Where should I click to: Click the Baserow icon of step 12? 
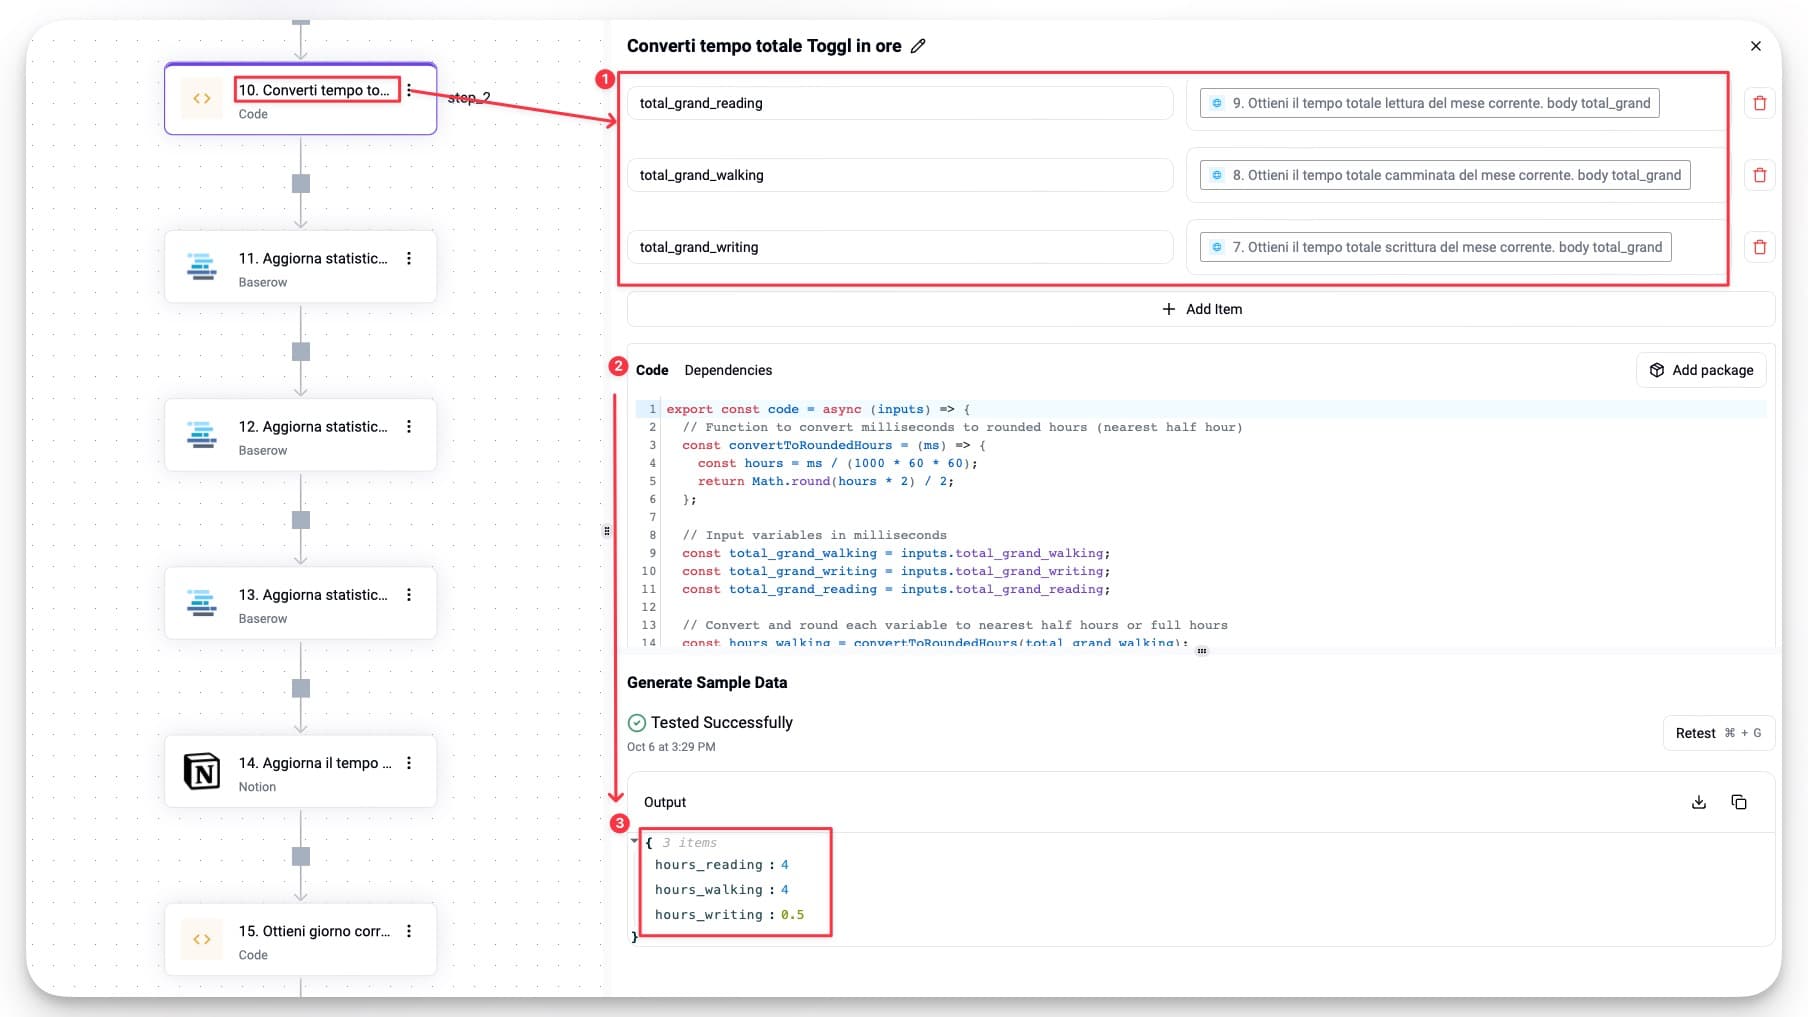(202, 435)
